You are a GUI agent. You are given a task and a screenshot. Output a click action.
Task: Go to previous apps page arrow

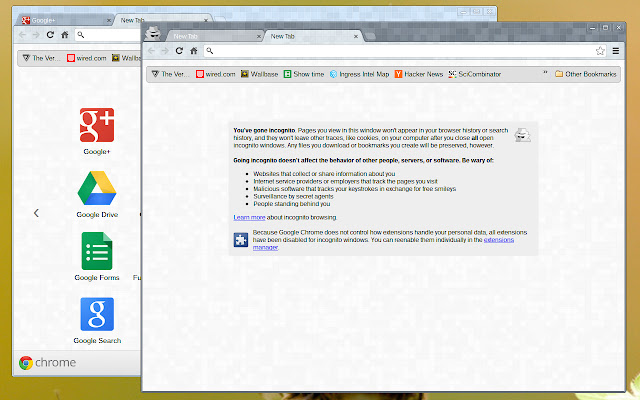point(36,213)
